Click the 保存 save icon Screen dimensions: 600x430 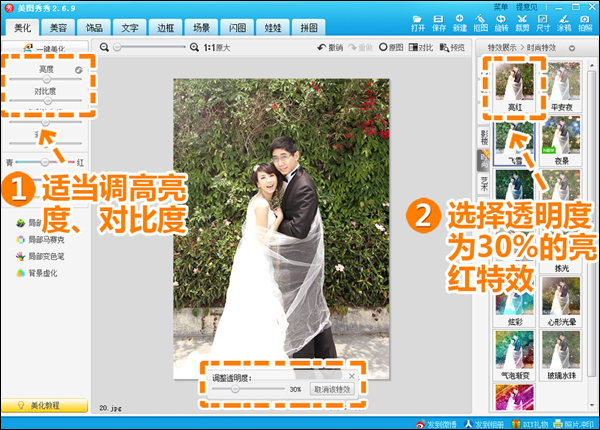[x=439, y=23]
